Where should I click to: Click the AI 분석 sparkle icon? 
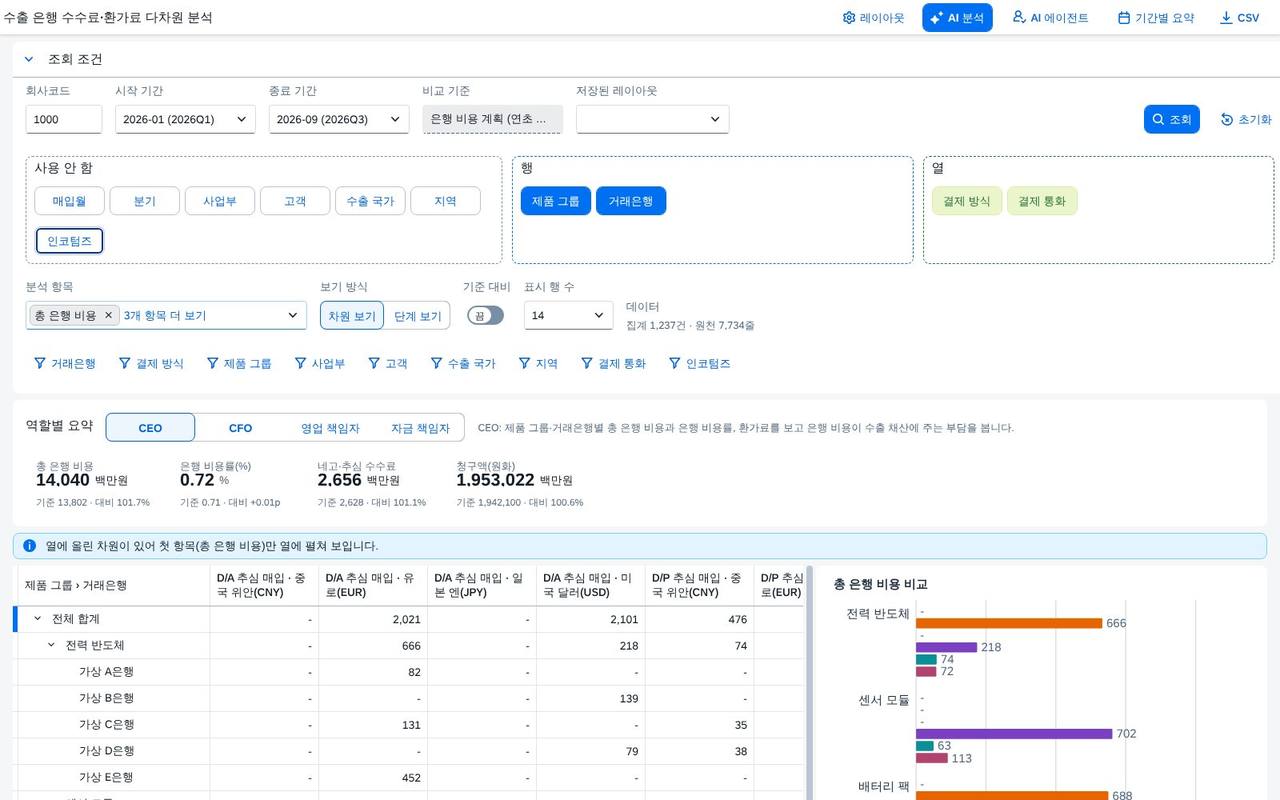click(x=937, y=18)
